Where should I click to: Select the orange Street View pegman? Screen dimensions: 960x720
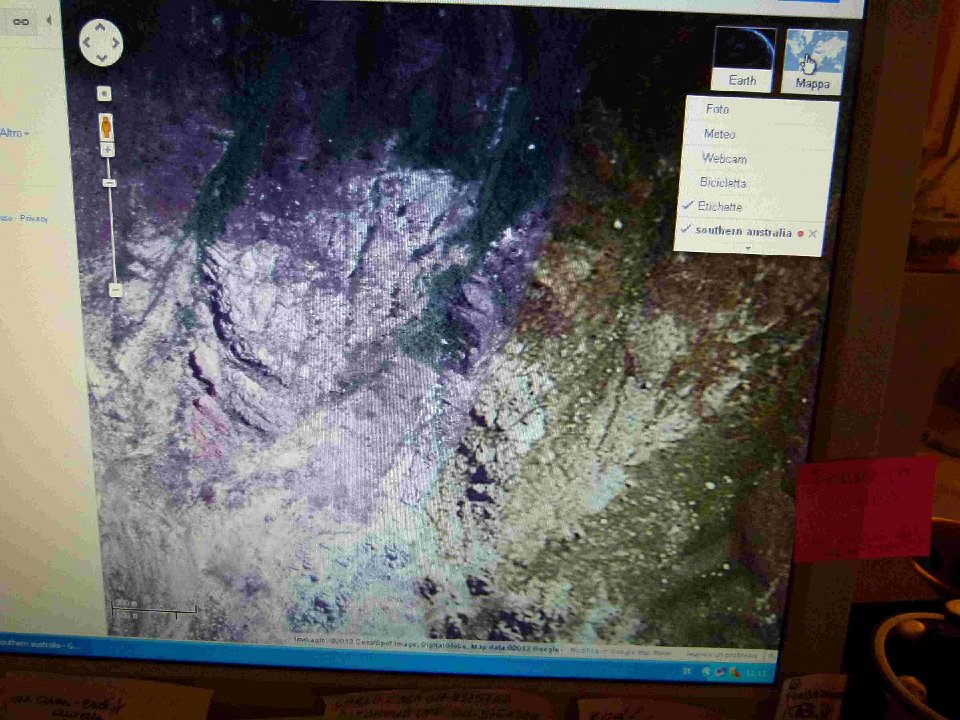pos(107,127)
